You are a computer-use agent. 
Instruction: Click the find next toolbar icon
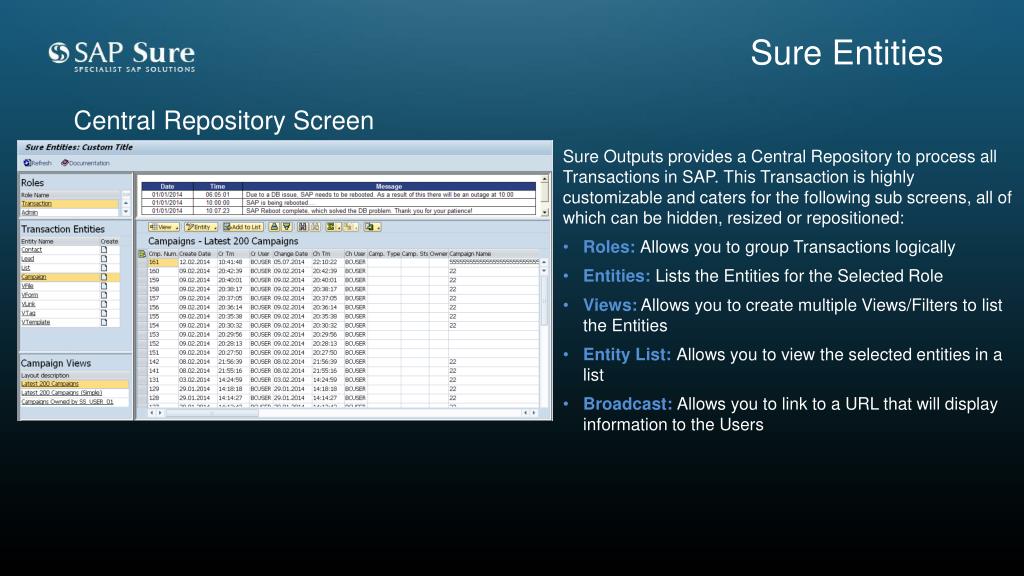pos(315,227)
